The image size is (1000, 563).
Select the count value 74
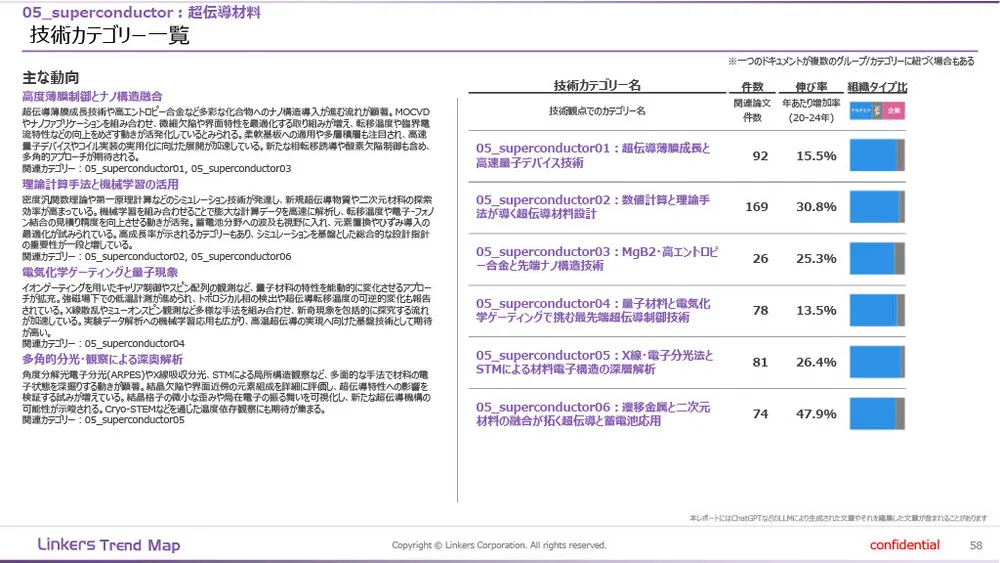click(760, 413)
